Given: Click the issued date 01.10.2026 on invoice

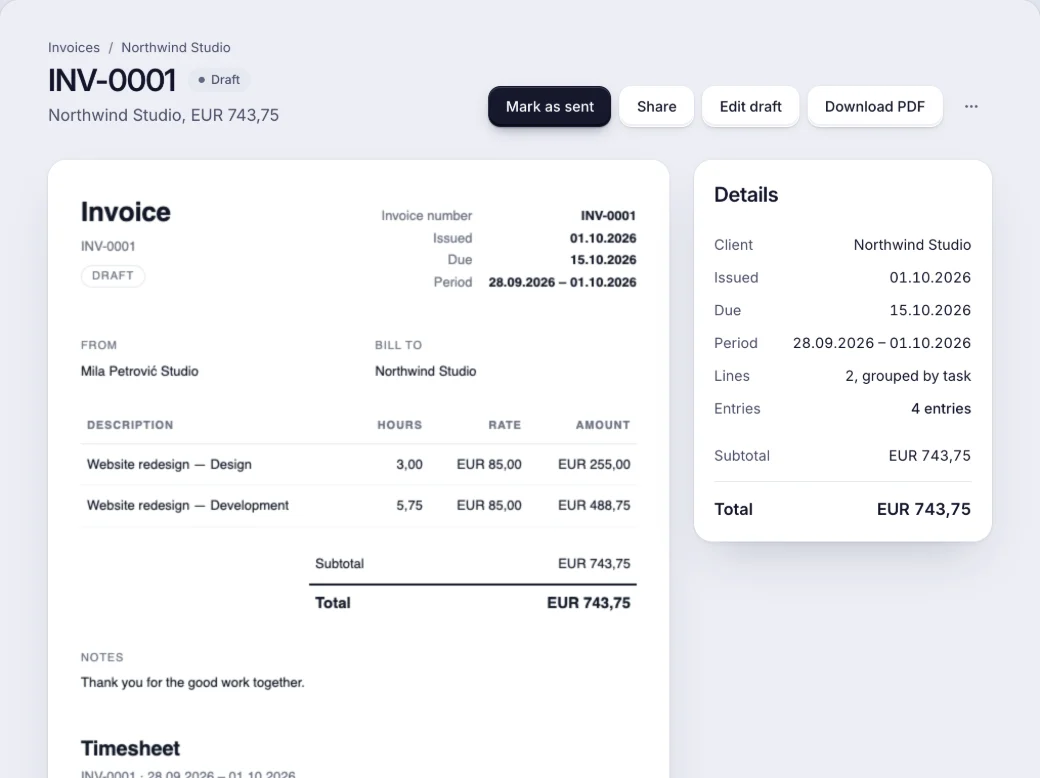Looking at the screenshot, I should click(x=603, y=237).
